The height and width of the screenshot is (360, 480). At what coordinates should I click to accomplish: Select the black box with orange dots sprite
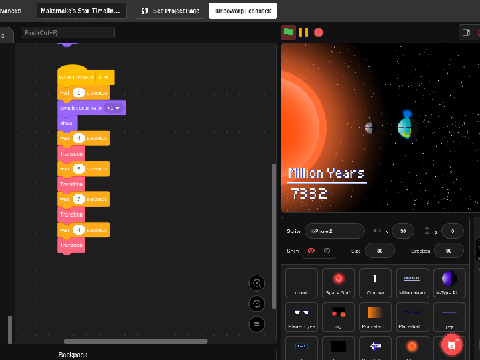click(x=338, y=317)
